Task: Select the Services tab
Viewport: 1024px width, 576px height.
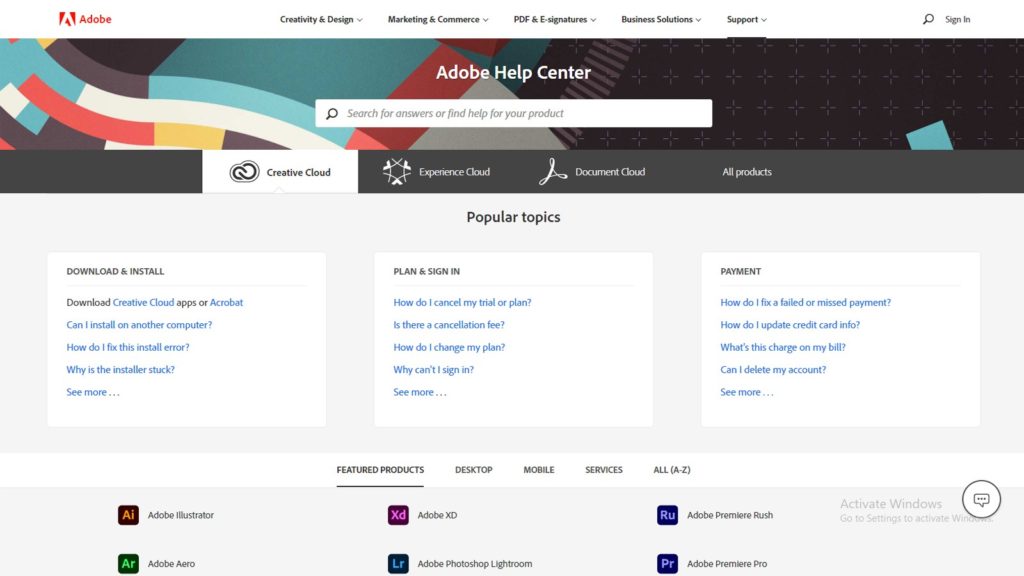Action: [x=603, y=470]
